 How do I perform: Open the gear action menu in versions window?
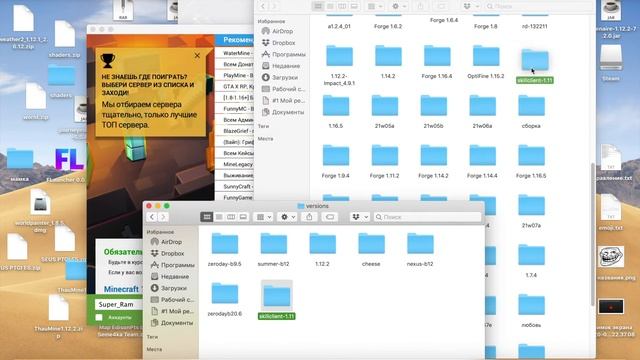click(x=287, y=217)
